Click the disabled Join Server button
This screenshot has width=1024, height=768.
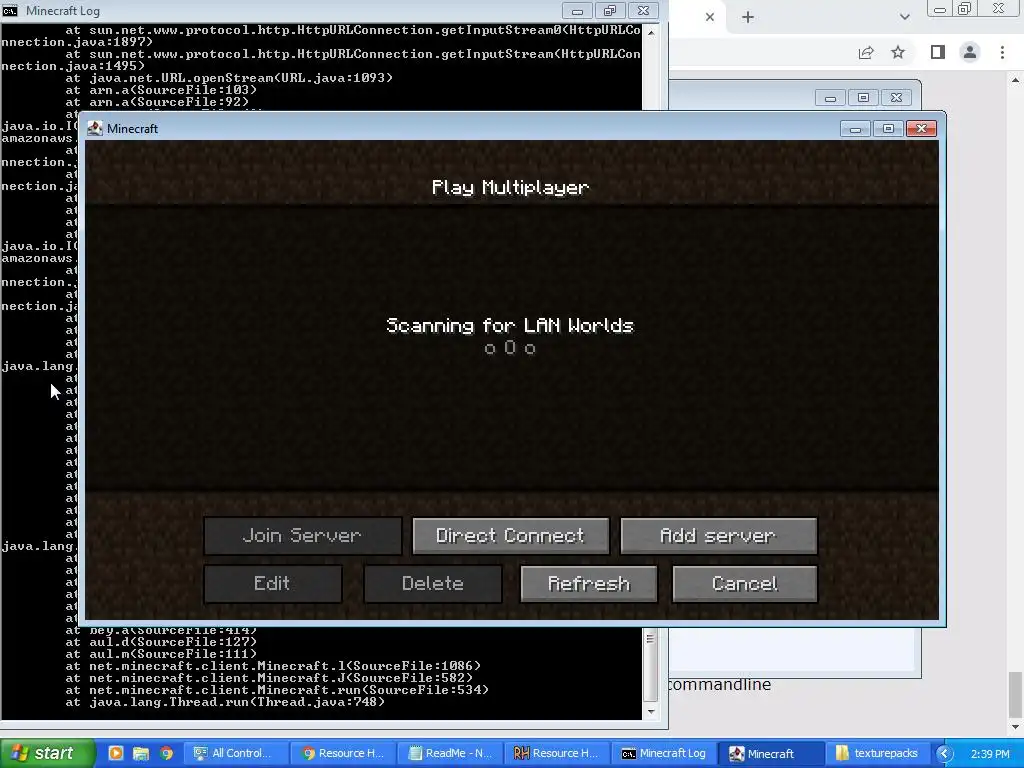tap(302, 536)
